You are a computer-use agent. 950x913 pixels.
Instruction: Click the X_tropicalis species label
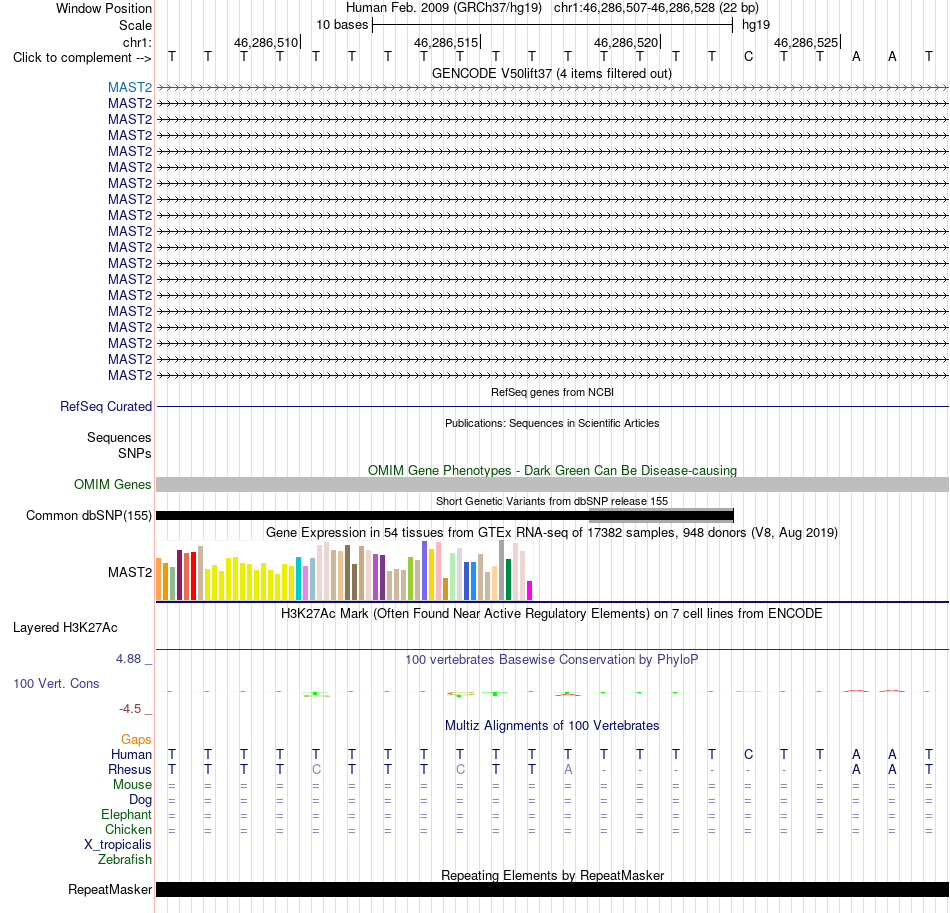click(118, 845)
